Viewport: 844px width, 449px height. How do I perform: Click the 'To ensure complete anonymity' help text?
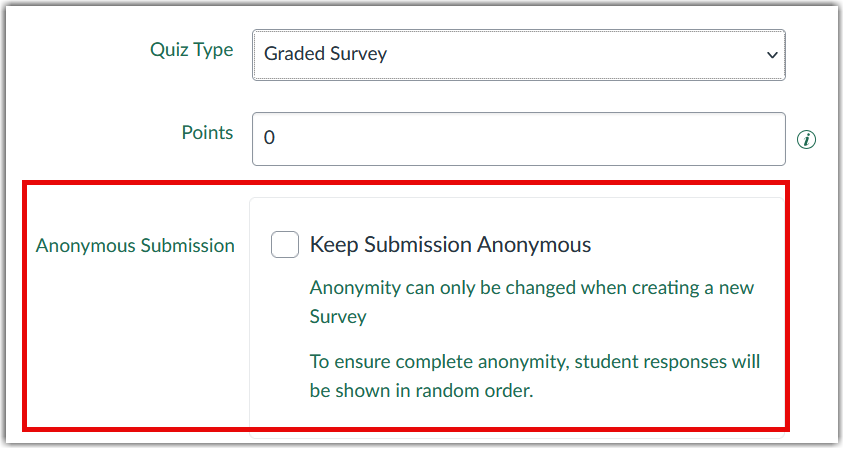(534, 361)
